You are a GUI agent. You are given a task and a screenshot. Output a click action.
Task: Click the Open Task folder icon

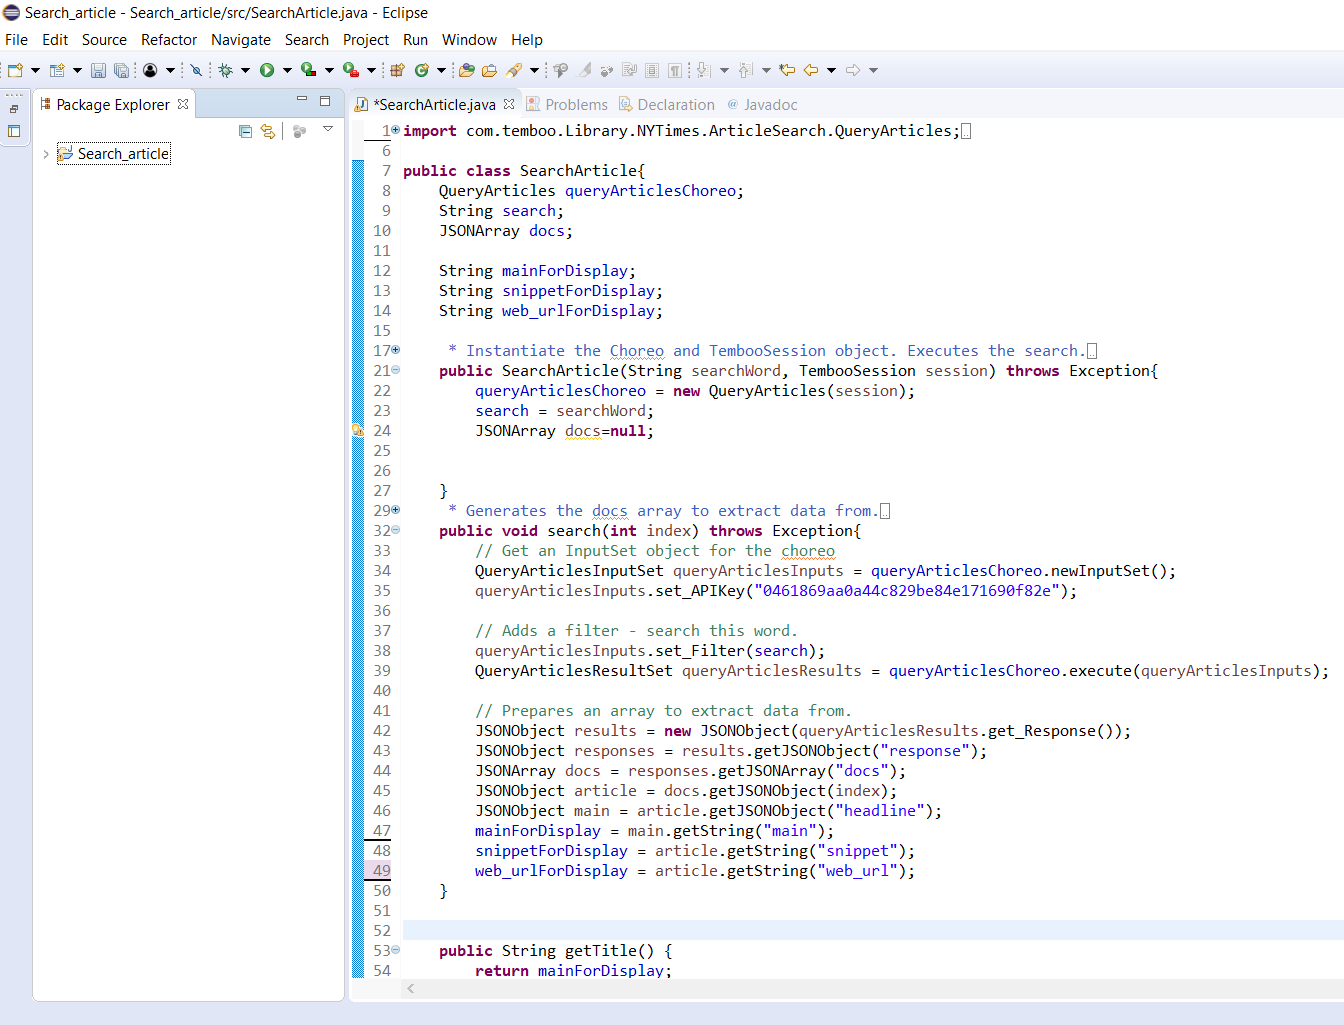[x=489, y=70]
